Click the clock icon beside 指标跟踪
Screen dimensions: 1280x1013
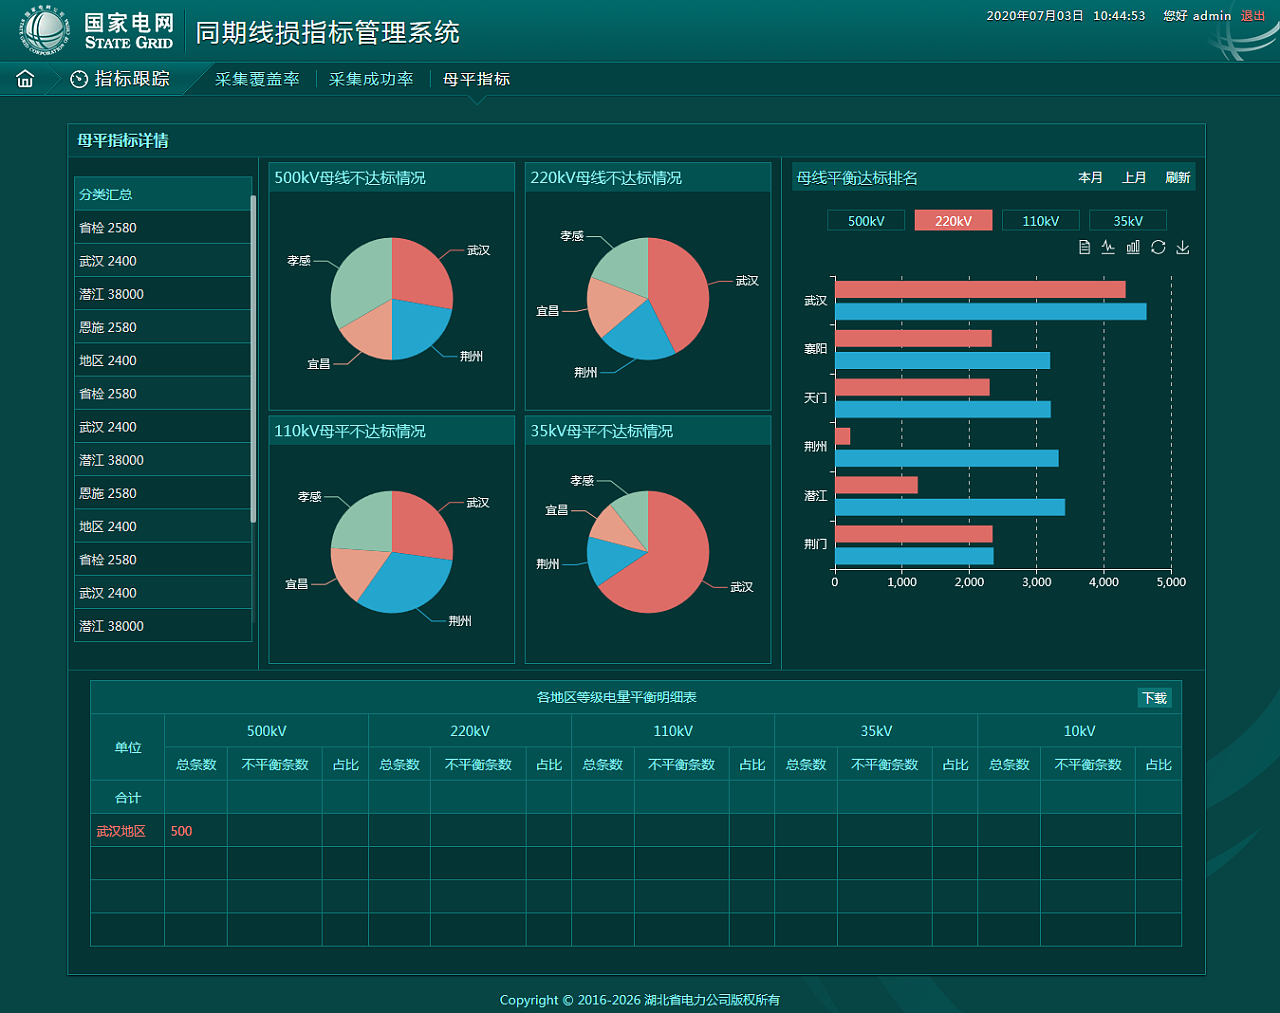click(x=79, y=79)
